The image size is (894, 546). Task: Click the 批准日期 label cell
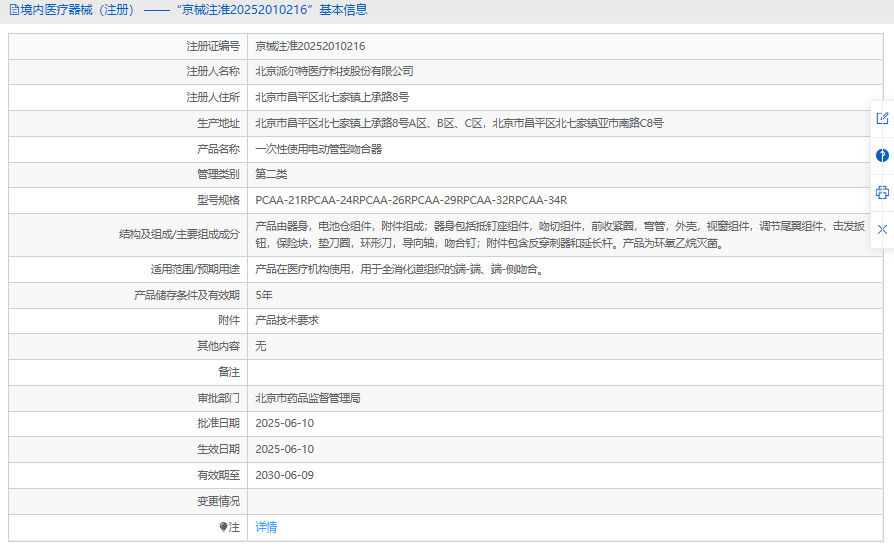tap(128, 423)
